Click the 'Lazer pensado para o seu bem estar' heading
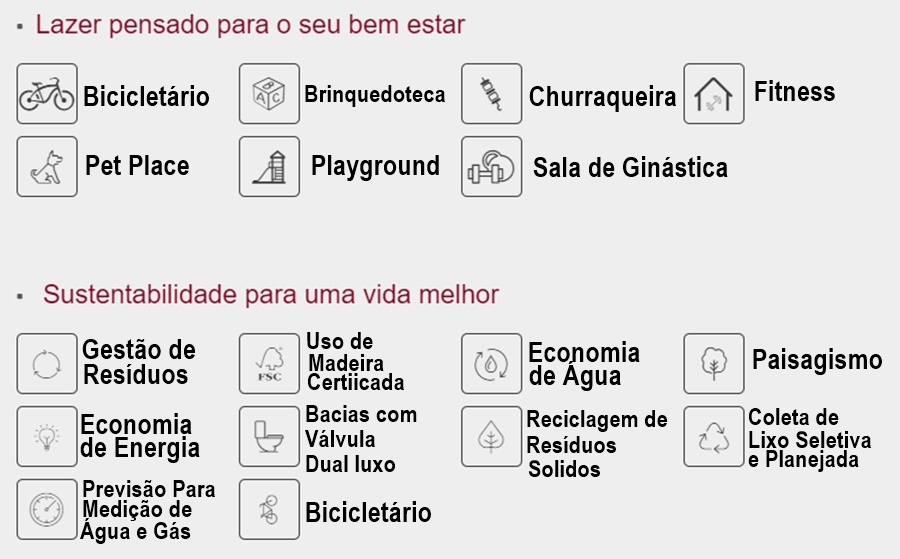900x559 pixels. pyautogui.click(x=250, y=25)
